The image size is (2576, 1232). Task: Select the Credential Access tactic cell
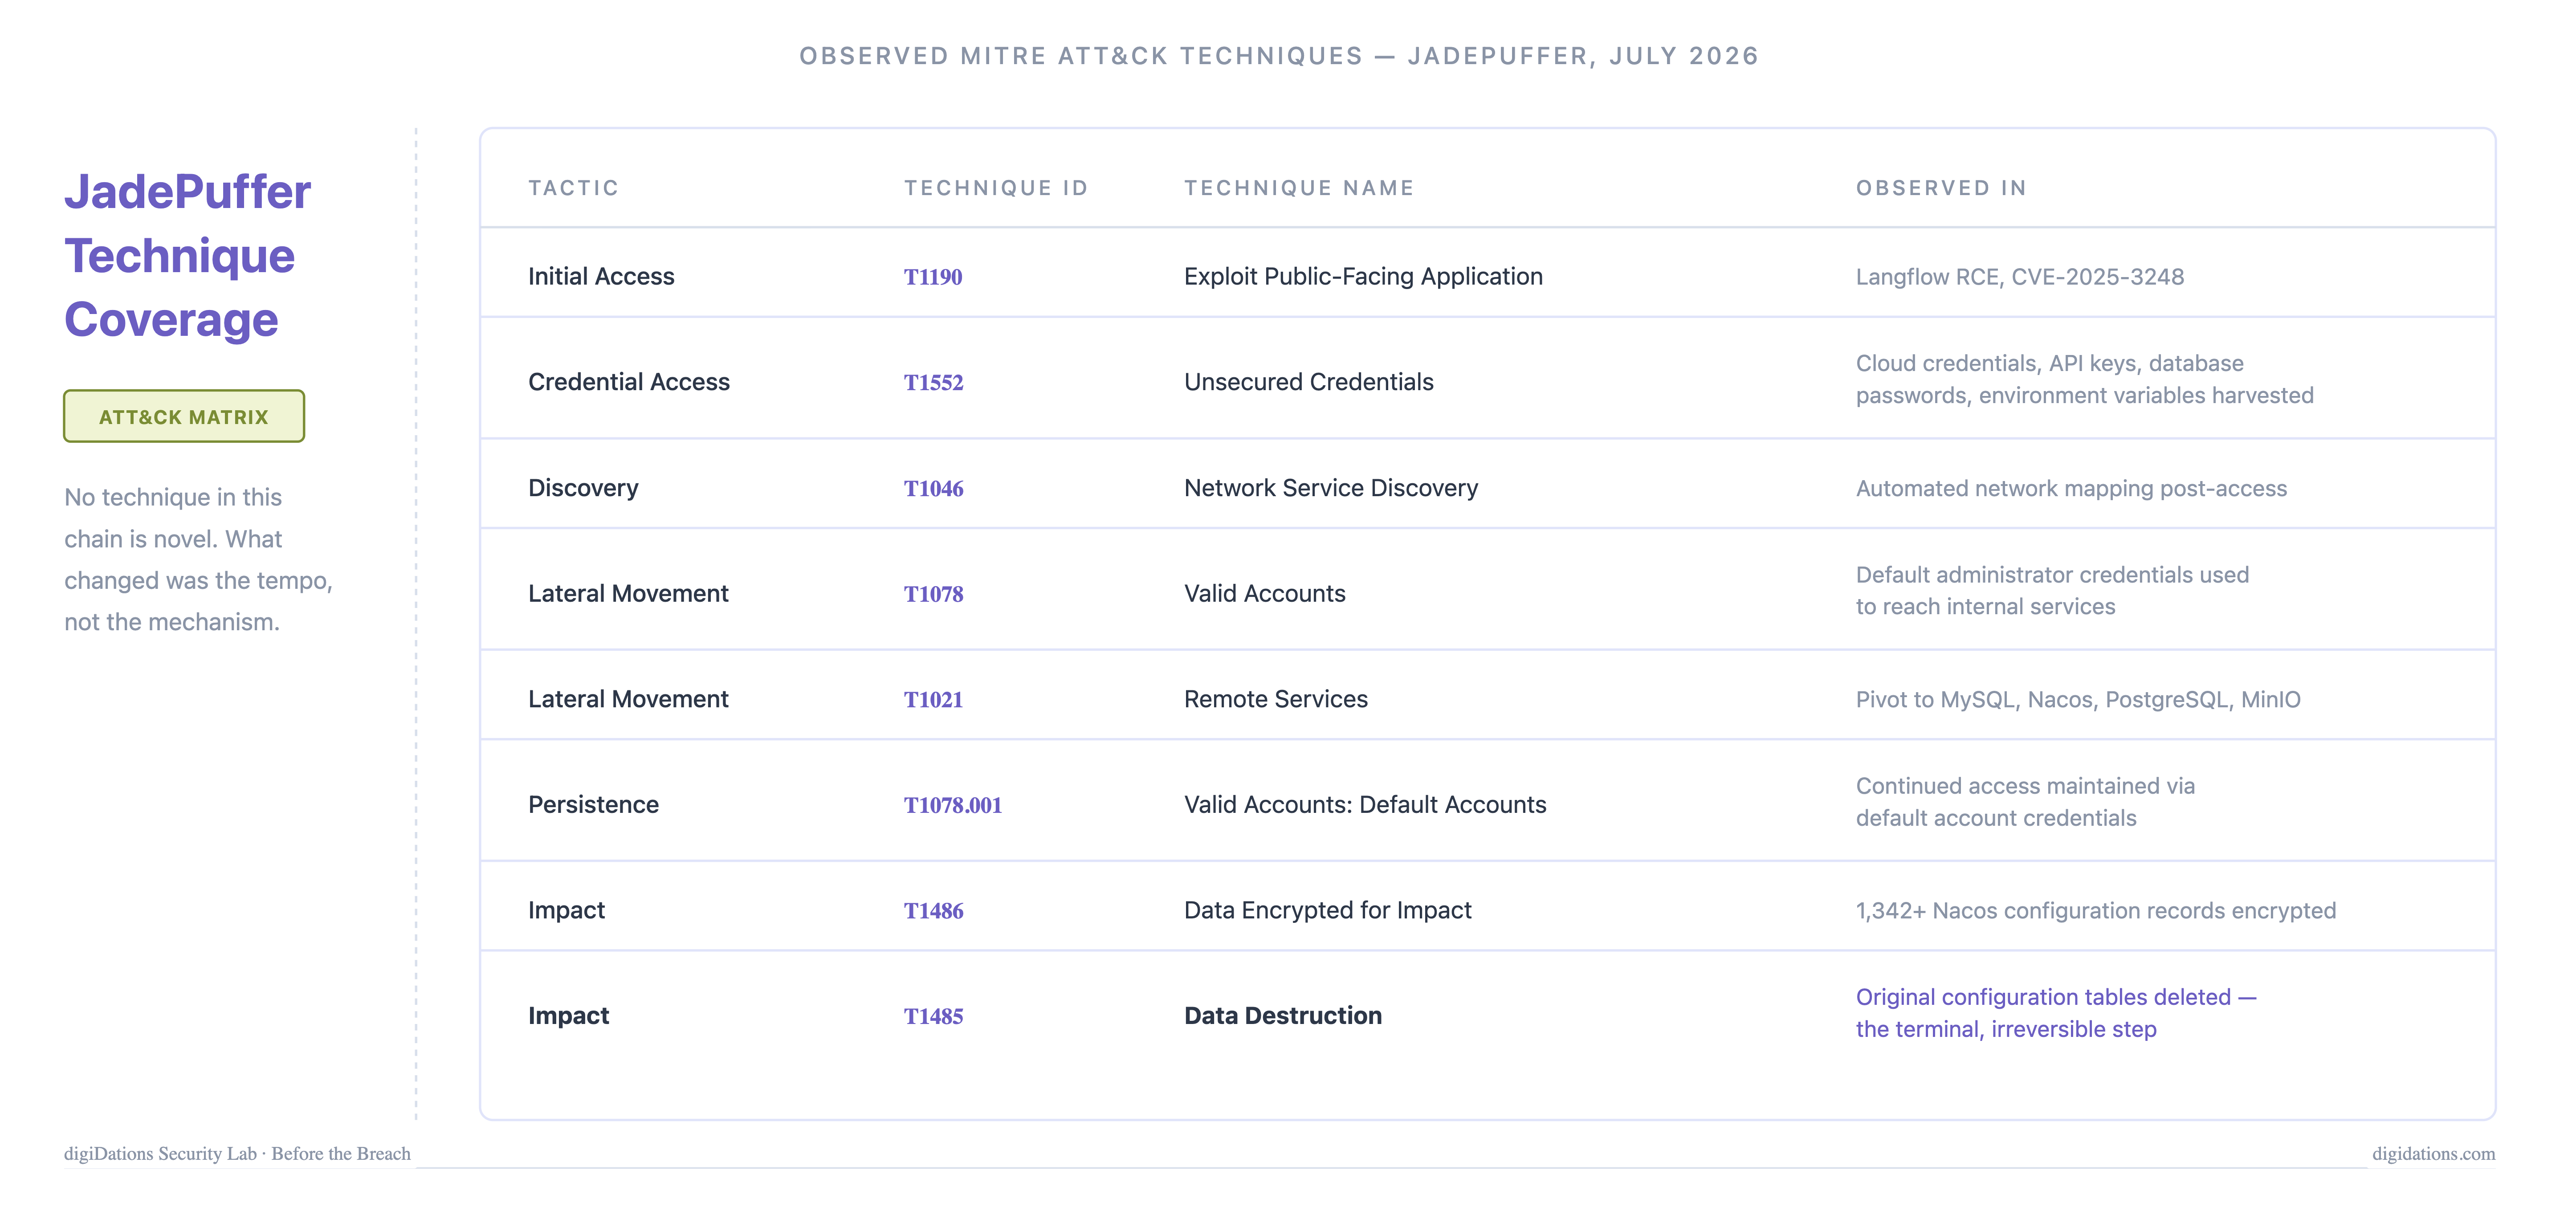click(x=629, y=382)
